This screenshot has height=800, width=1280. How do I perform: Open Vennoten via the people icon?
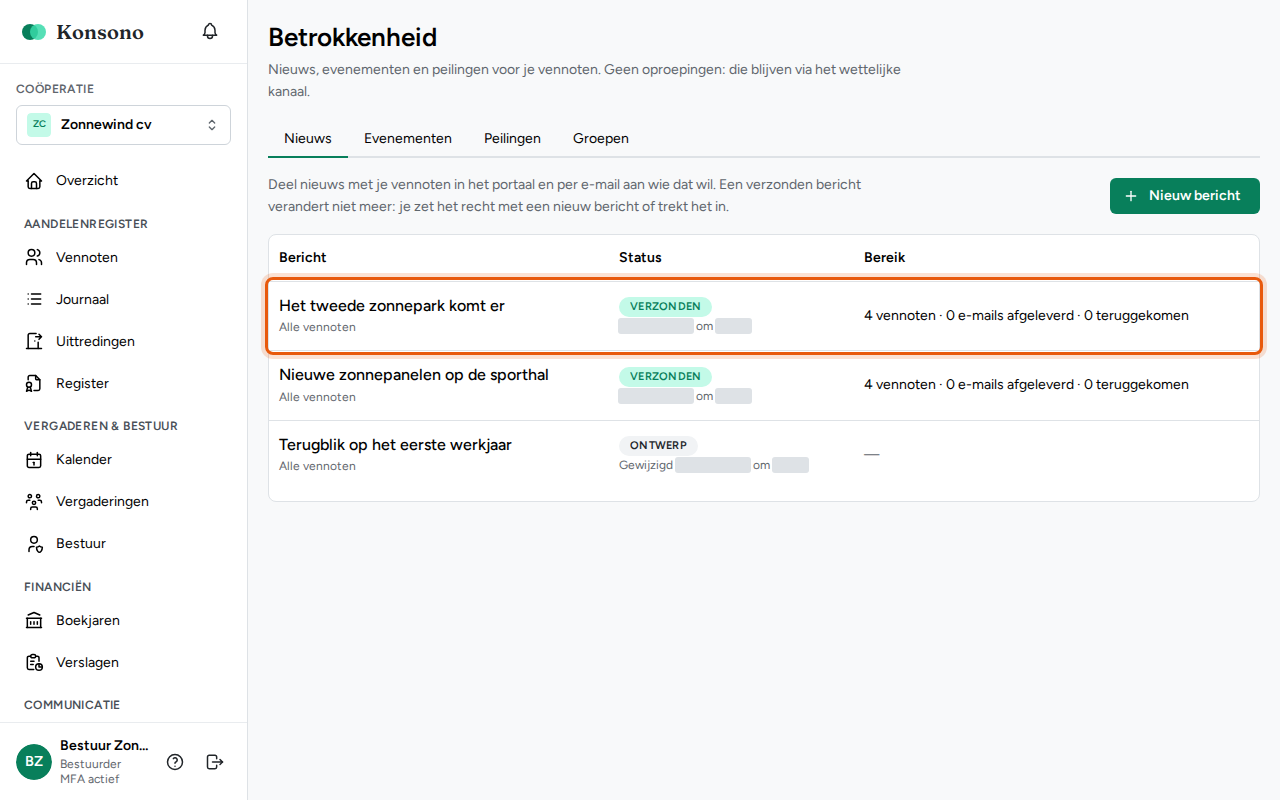(x=34, y=258)
